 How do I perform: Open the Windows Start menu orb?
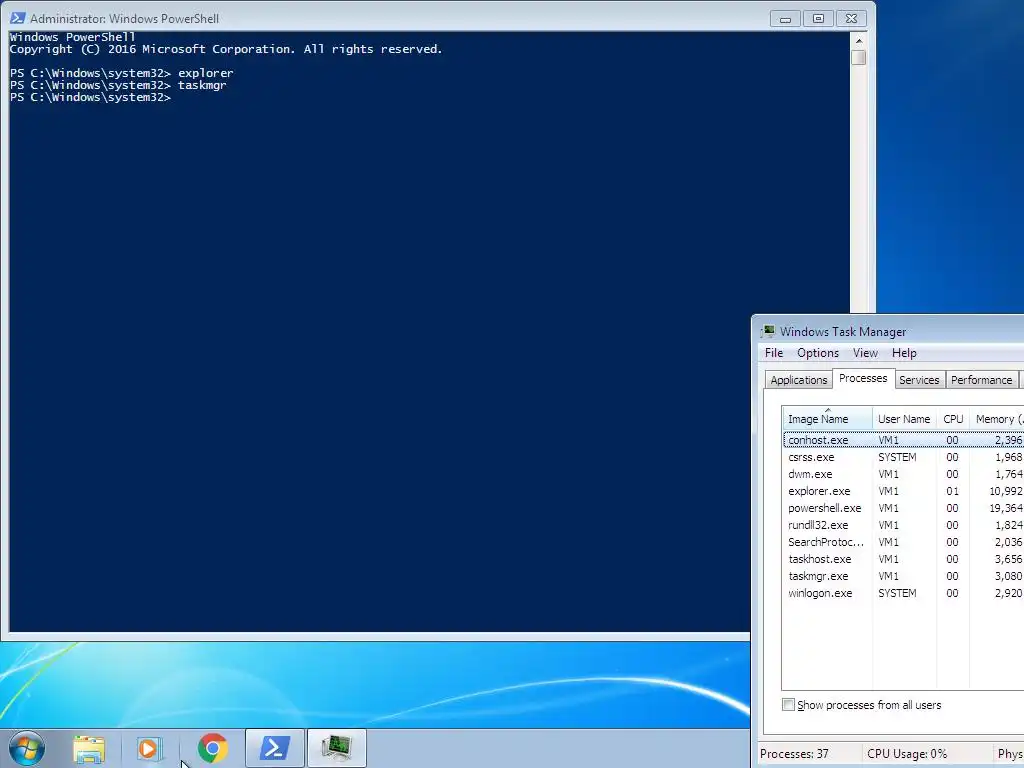point(27,748)
